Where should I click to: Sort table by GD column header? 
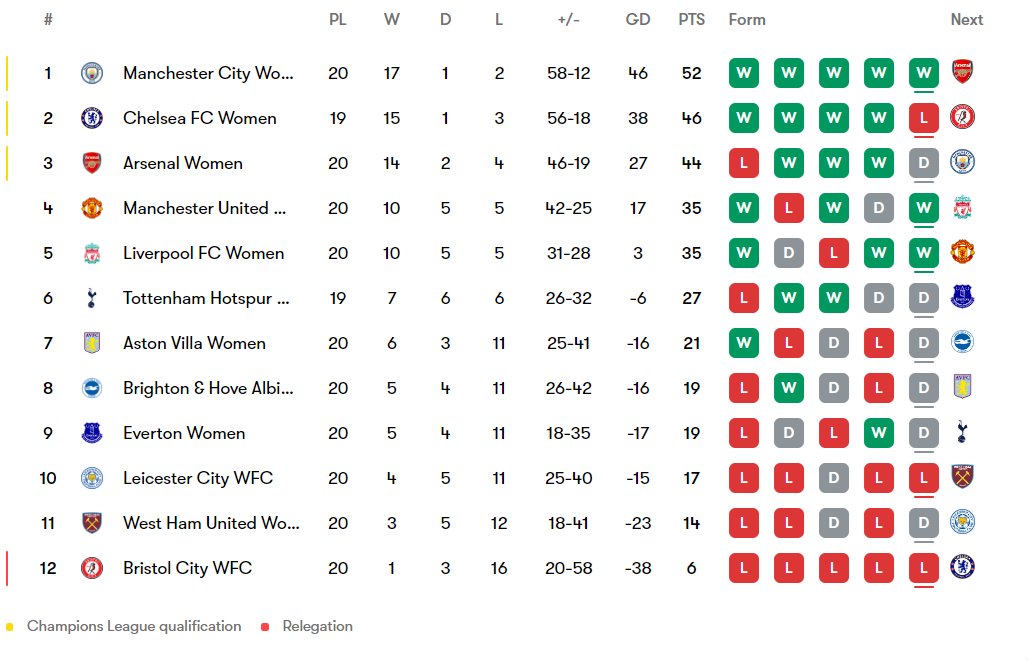pyautogui.click(x=638, y=20)
